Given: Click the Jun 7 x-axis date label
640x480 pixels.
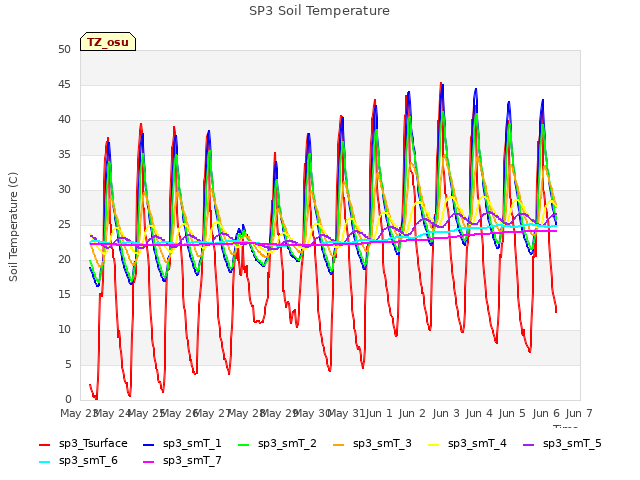Looking at the screenshot, I should (x=579, y=413).
